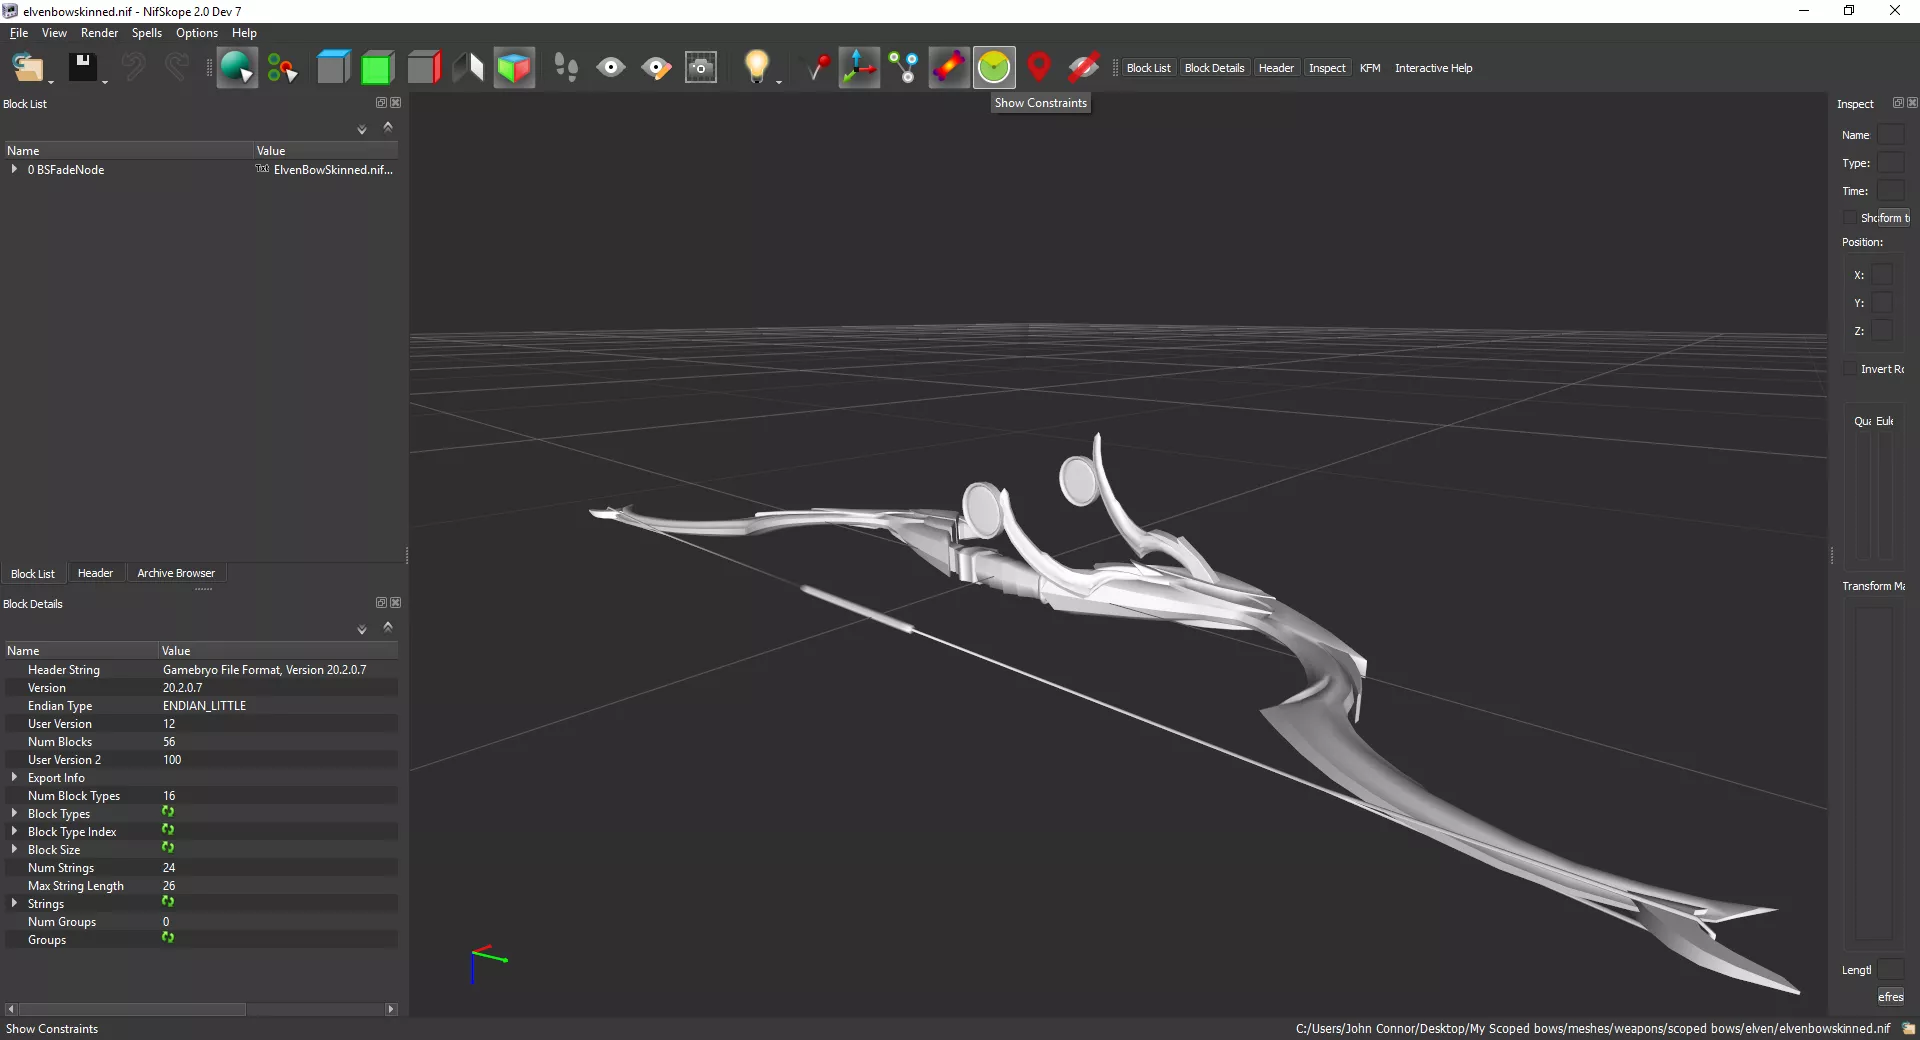The image size is (1920, 1040).
Task: Open the dropdown arrow beside the Load icon
Action: coord(52,81)
